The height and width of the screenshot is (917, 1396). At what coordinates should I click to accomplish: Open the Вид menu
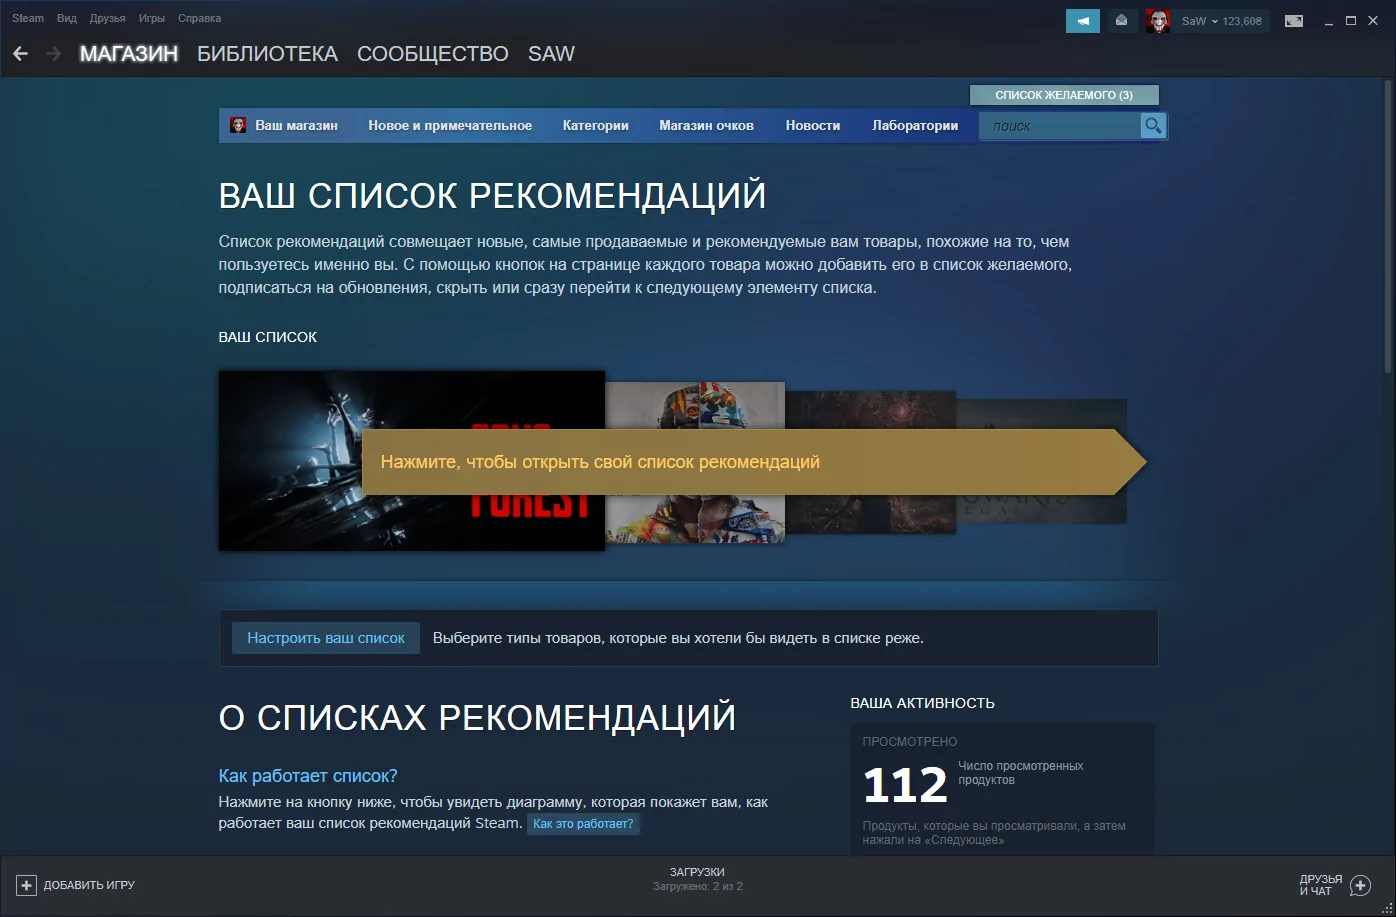(x=67, y=18)
